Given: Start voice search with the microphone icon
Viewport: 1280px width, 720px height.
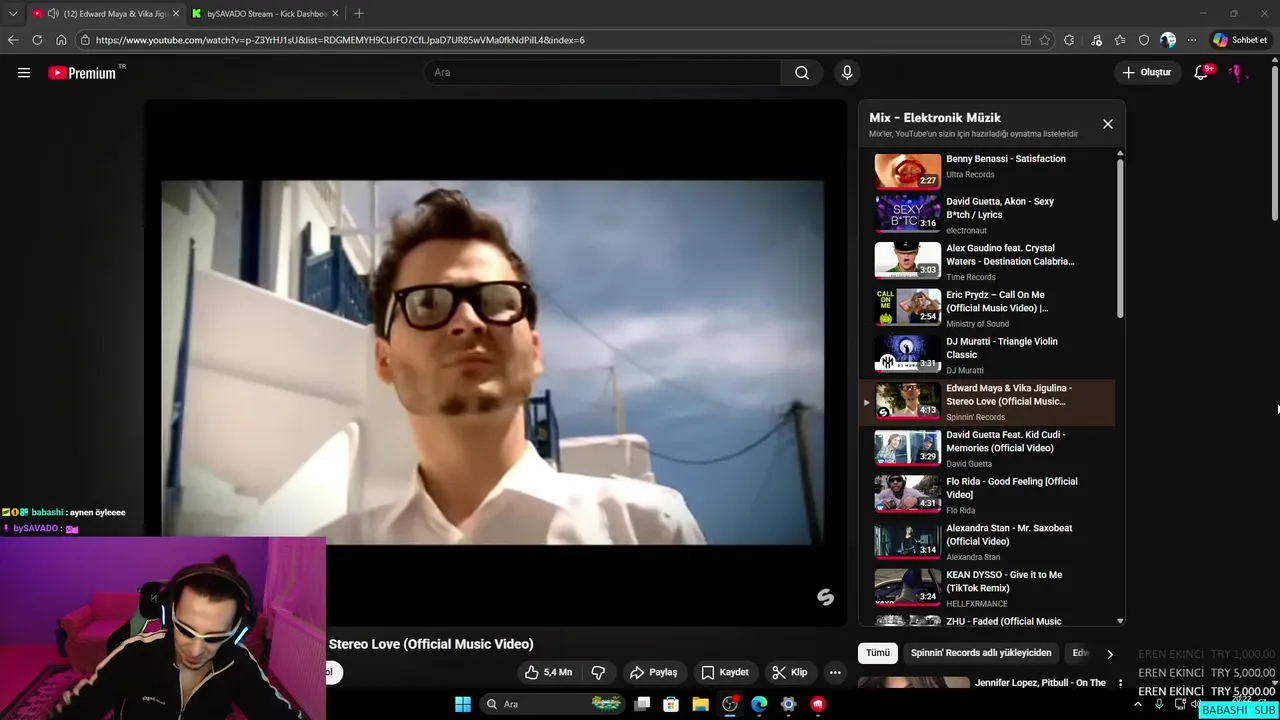Looking at the screenshot, I should coord(847,72).
